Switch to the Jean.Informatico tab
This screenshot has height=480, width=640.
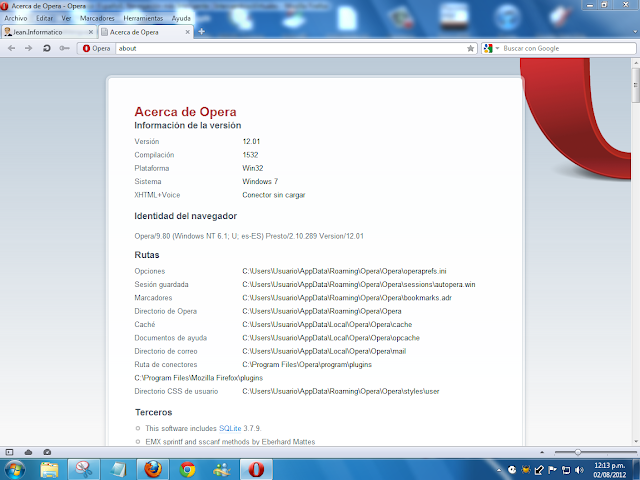coord(45,32)
